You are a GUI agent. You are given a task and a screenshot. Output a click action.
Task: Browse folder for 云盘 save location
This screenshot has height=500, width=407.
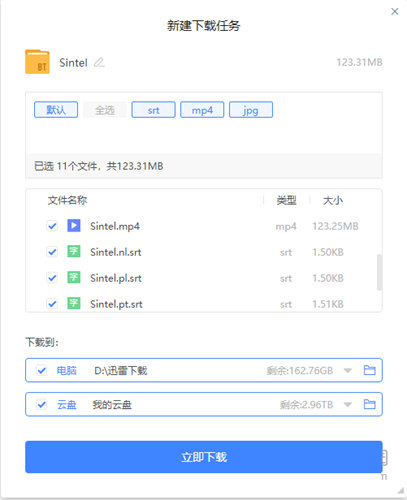369,404
